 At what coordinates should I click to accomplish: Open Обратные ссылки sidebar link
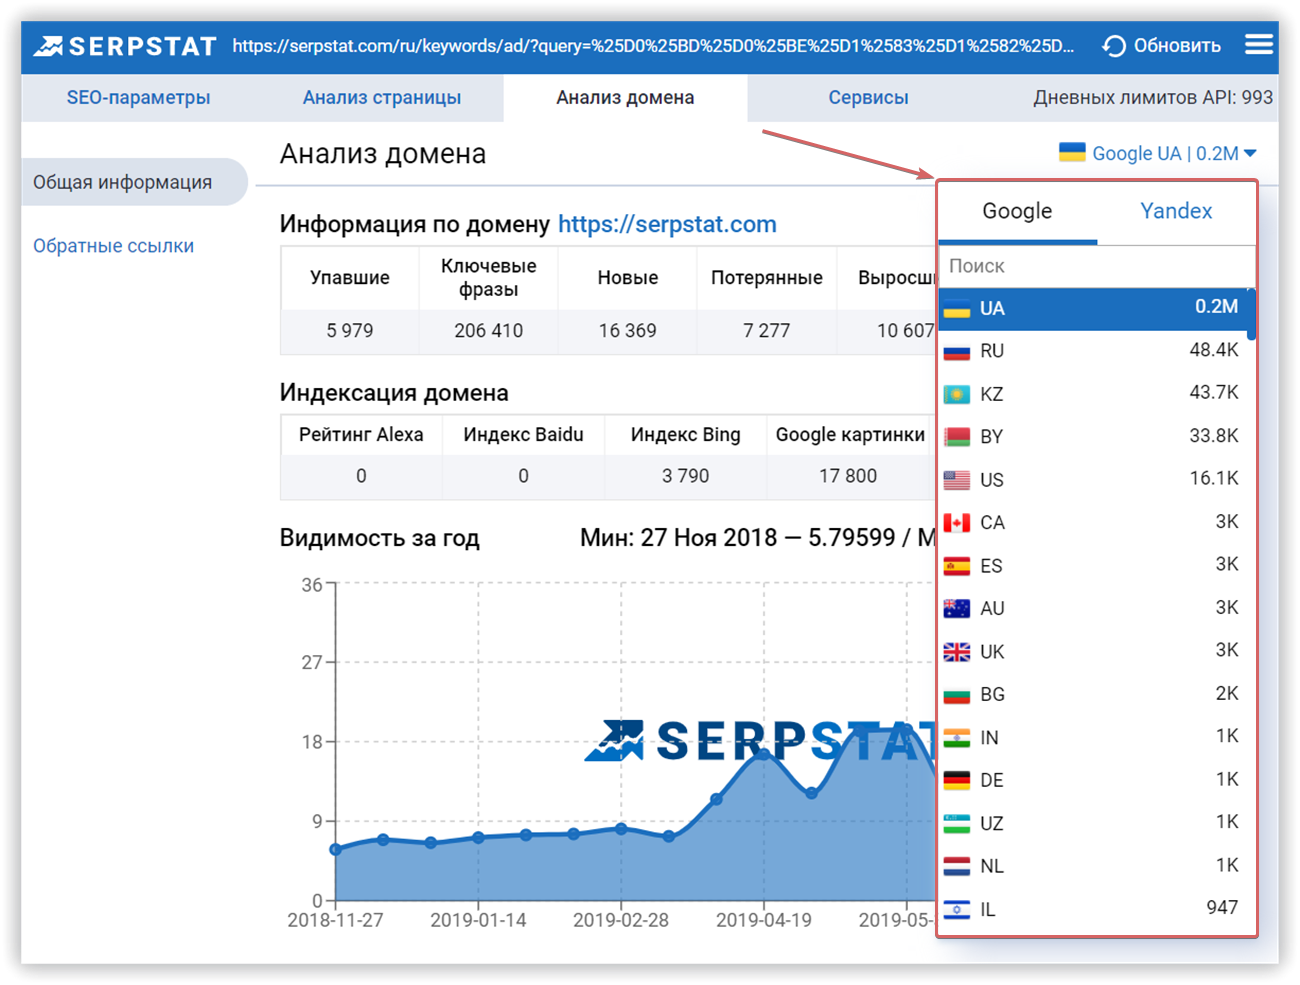113,246
